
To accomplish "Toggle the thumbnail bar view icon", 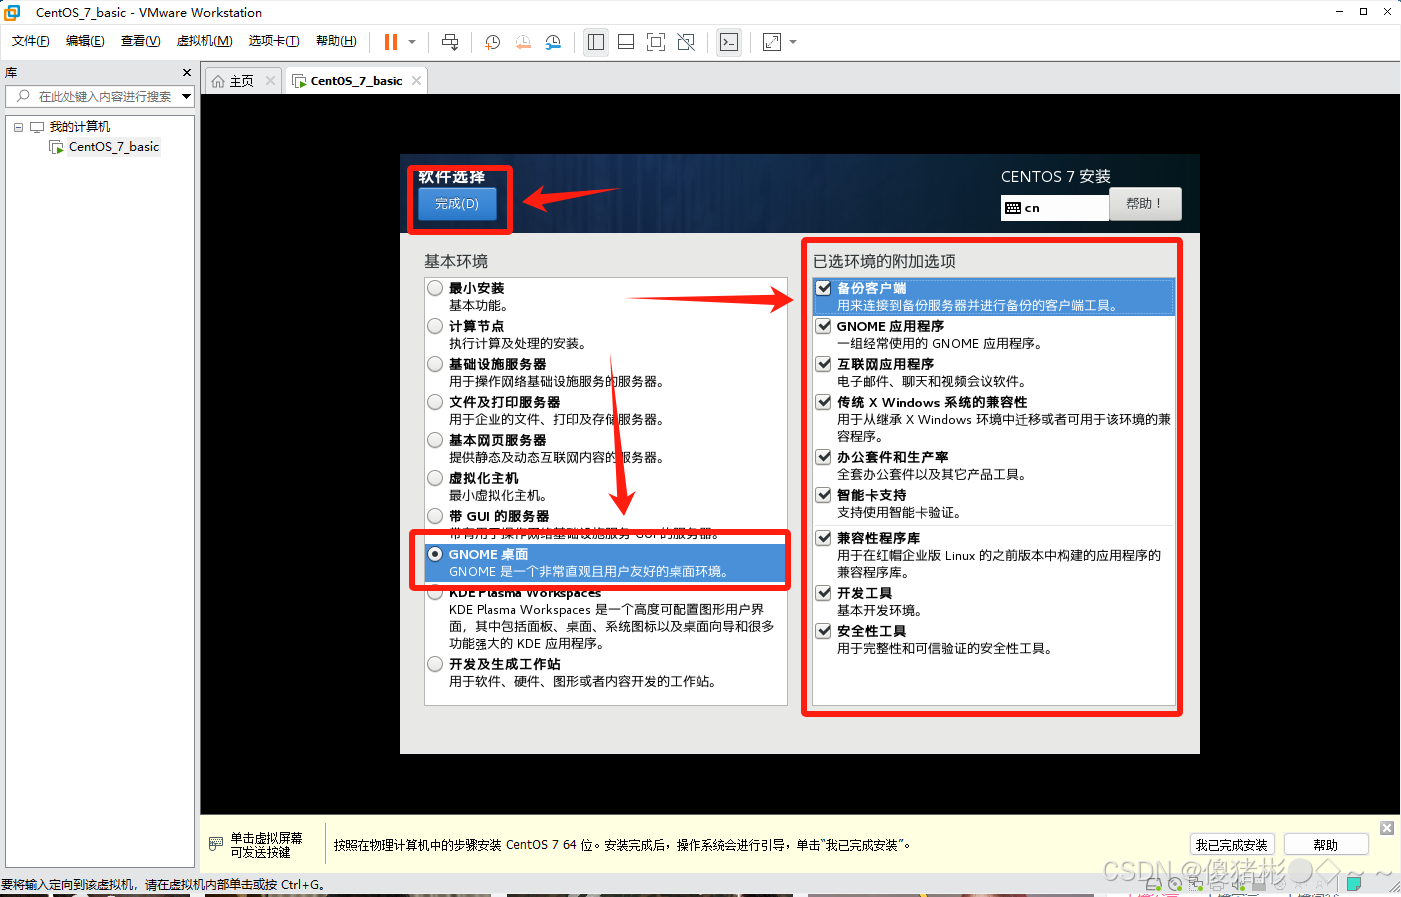I will 626,42.
